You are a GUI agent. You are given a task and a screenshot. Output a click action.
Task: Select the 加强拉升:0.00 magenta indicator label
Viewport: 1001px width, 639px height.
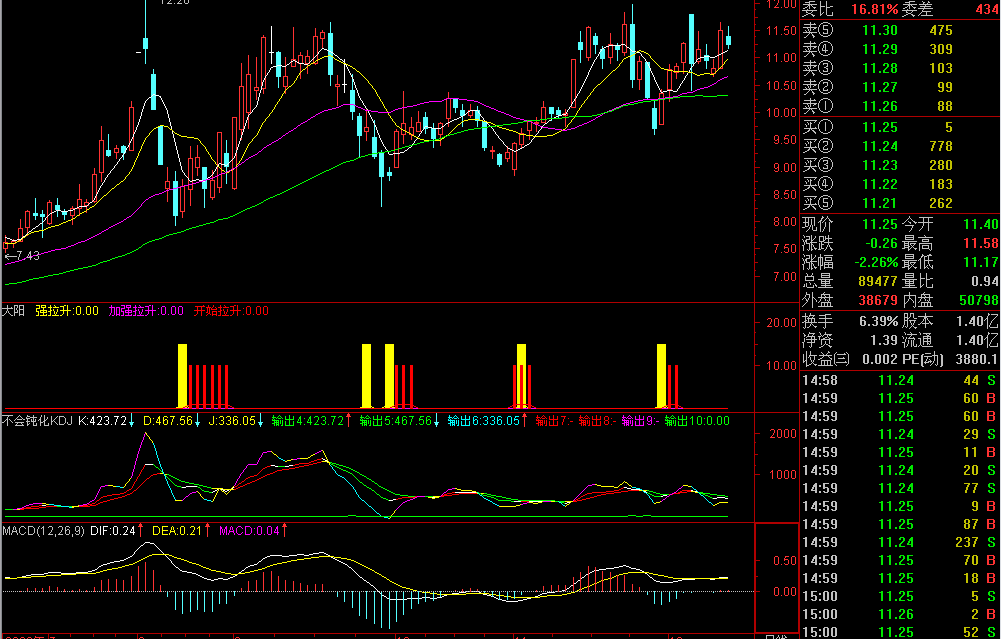coord(146,311)
